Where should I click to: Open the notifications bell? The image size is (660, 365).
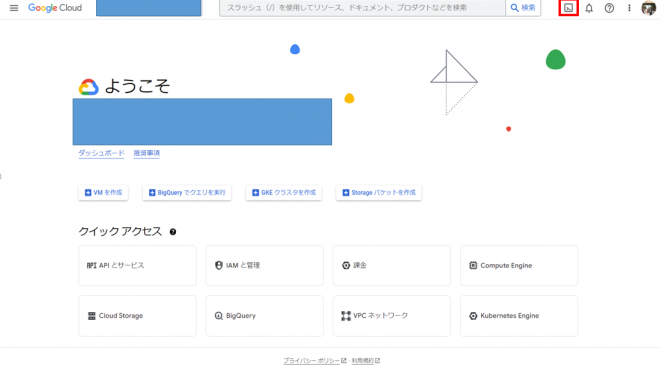point(589,8)
